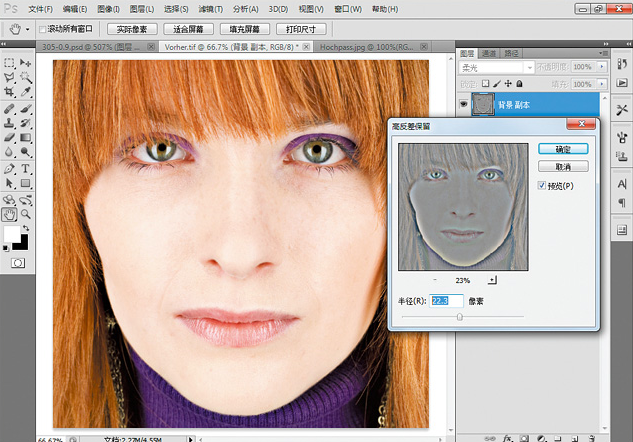Screen dimensions: 633x442
Task: Toggle Scroll All Windows checkbox
Action: coord(42,29)
